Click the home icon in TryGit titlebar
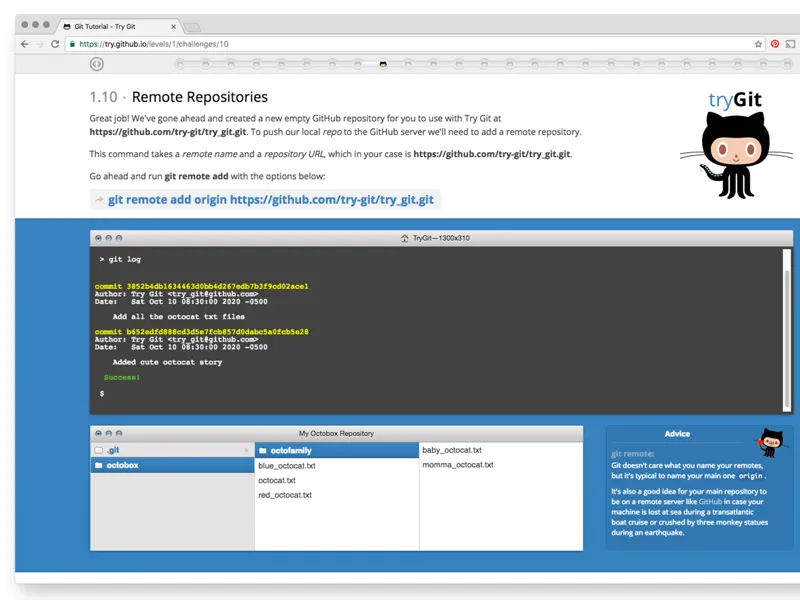The image size is (800, 600). (405, 238)
